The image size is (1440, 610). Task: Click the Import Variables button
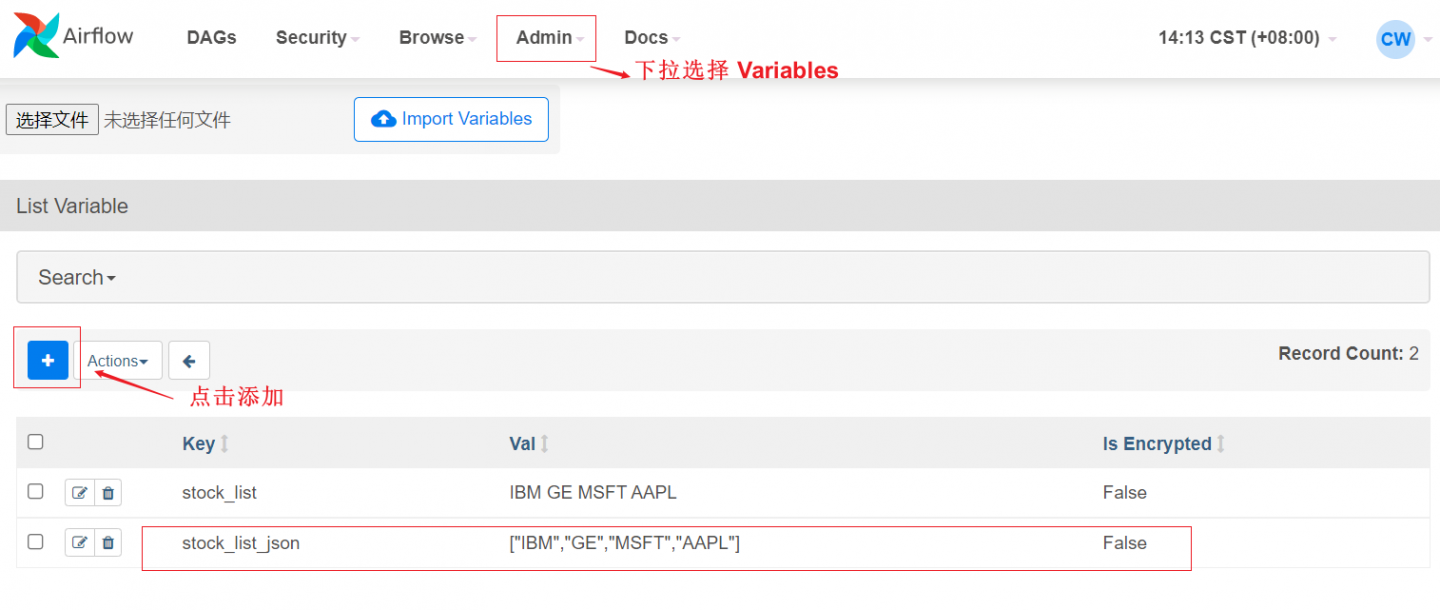[x=451, y=119]
